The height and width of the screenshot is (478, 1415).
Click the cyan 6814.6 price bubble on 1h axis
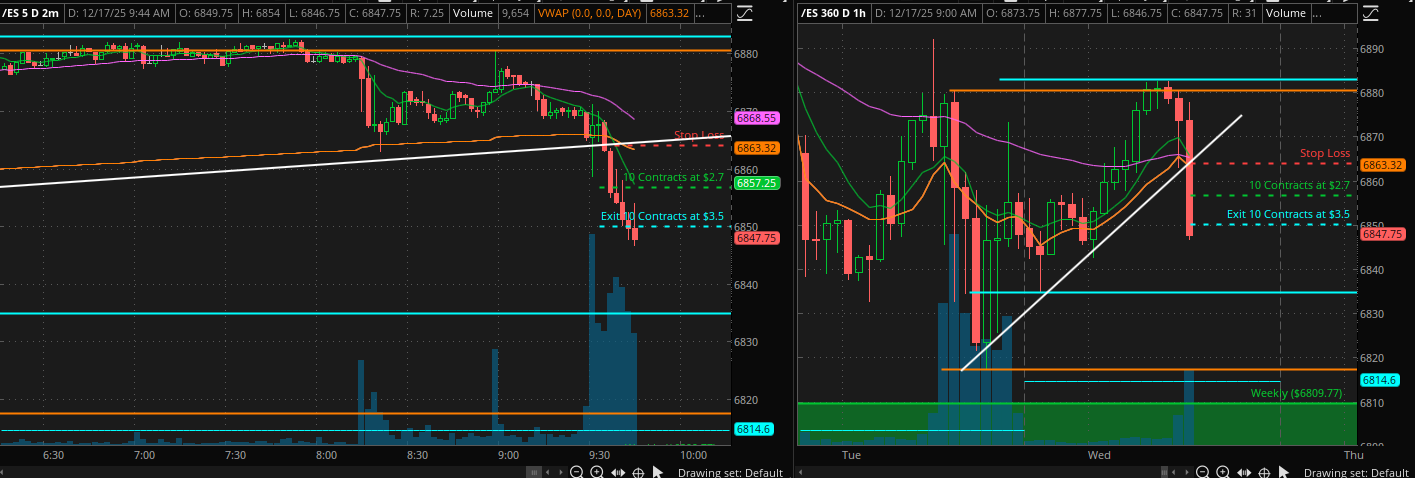point(1379,380)
